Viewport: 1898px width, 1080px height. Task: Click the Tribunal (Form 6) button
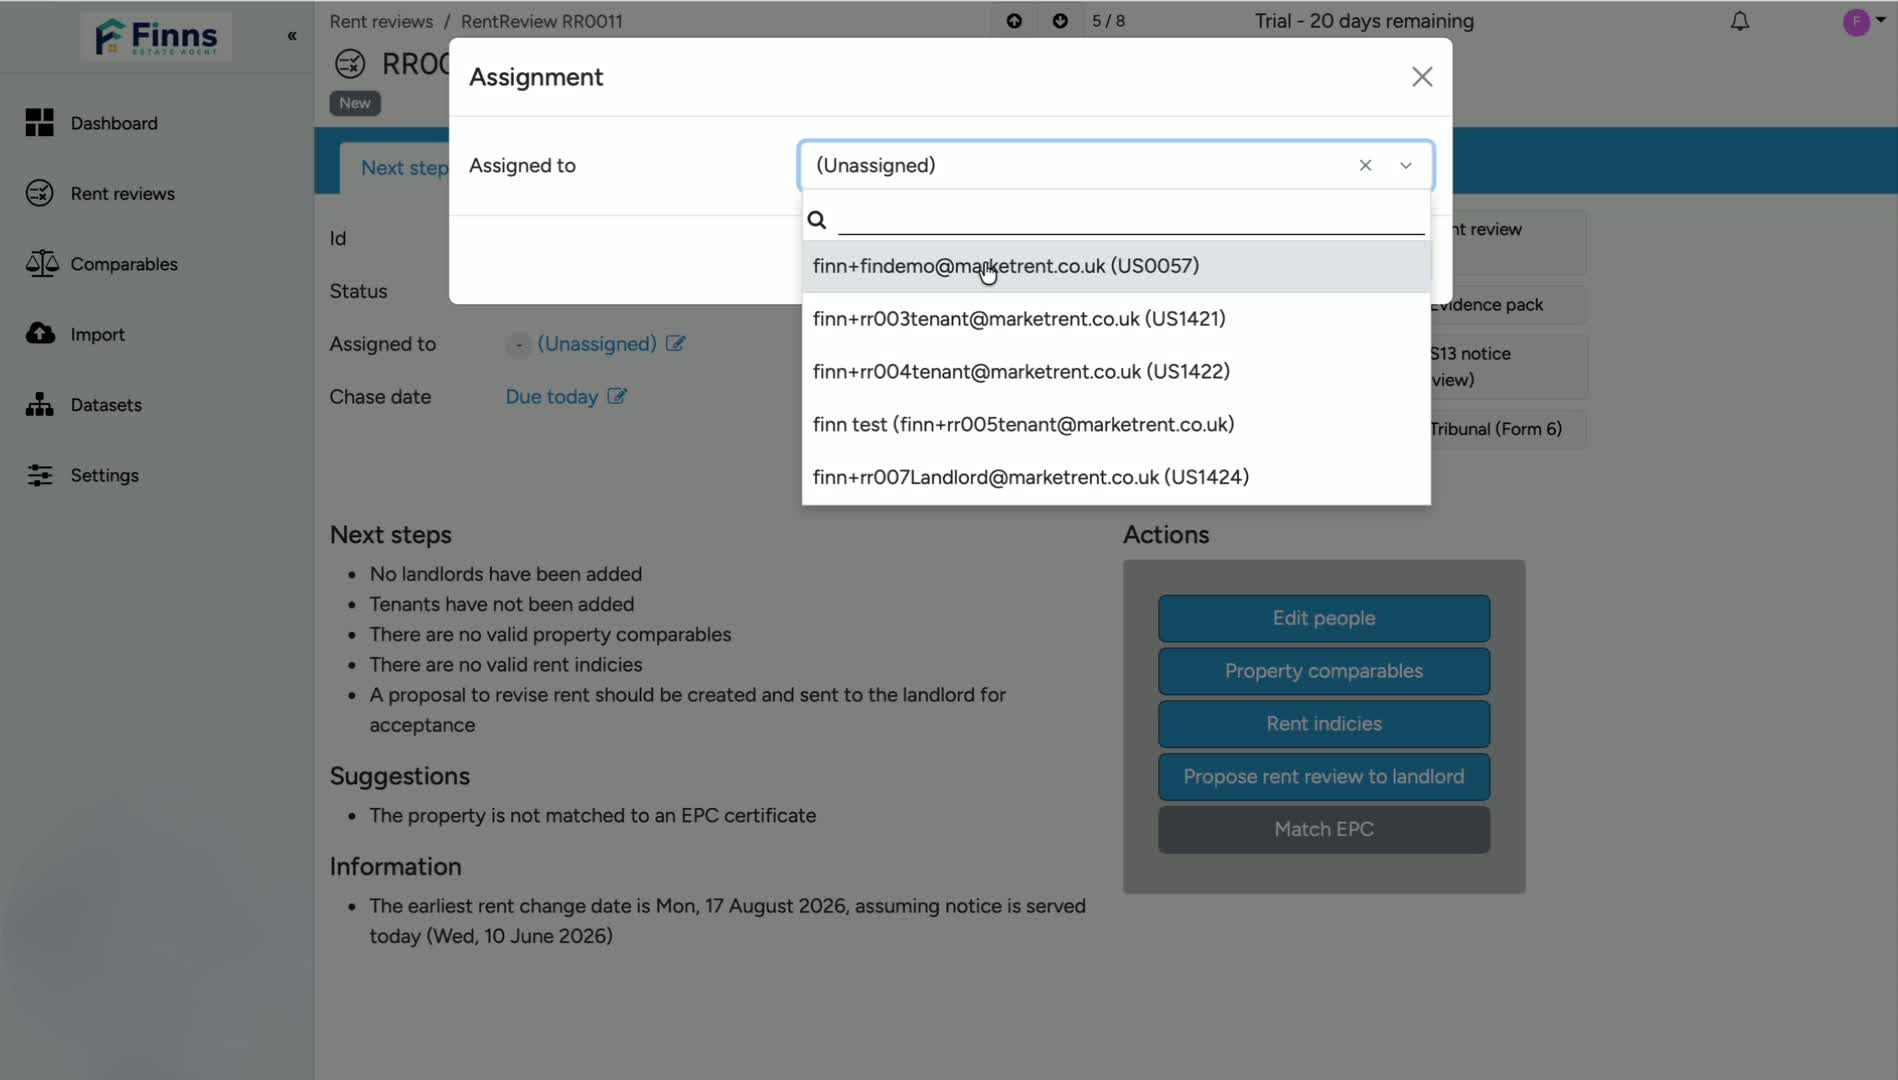click(1508, 429)
